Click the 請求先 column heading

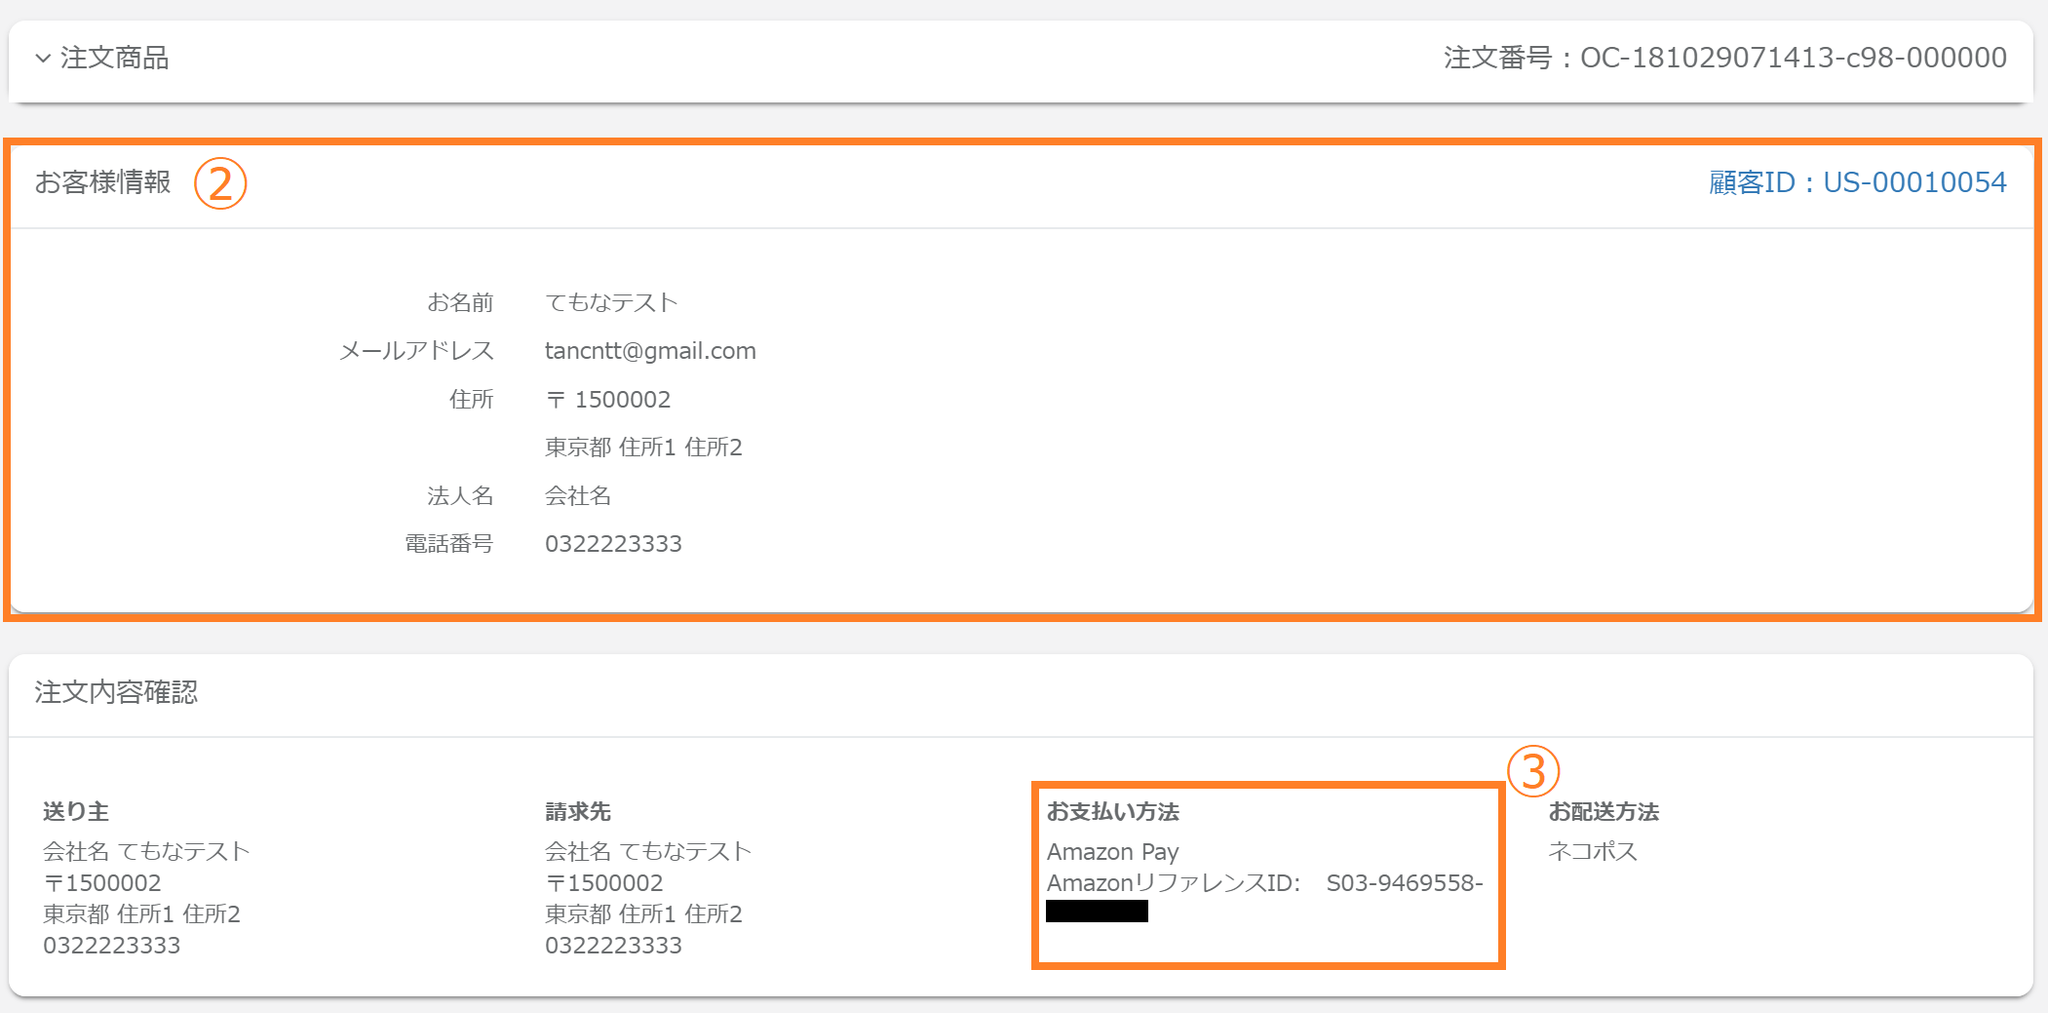[x=578, y=812]
